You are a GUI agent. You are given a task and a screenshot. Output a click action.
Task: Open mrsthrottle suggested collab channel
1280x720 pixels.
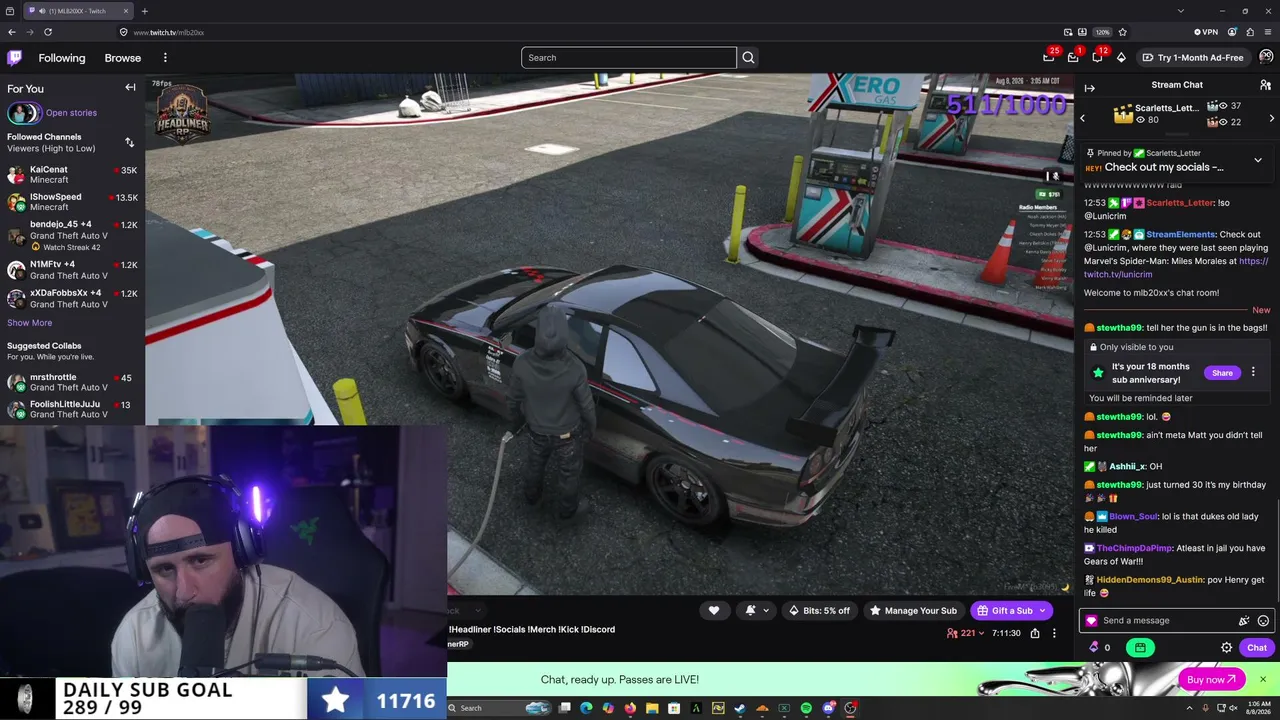coord(72,382)
